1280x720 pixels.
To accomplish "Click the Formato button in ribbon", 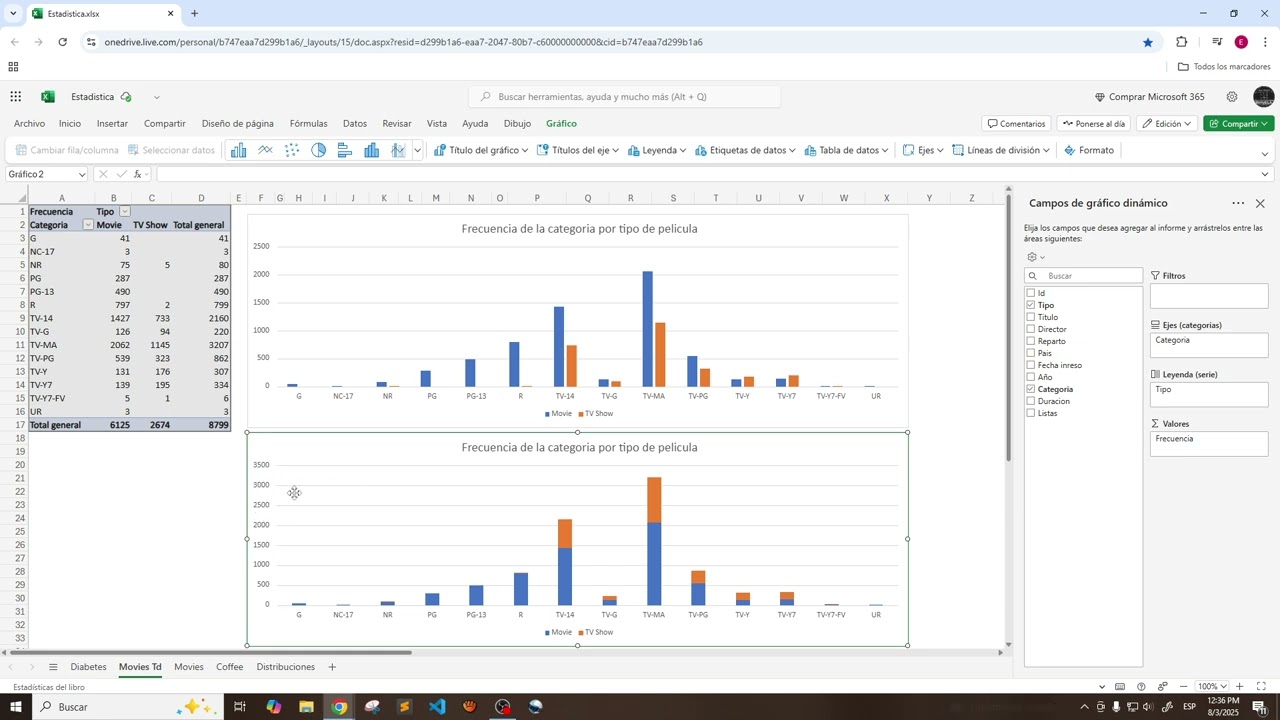I will point(1089,150).
